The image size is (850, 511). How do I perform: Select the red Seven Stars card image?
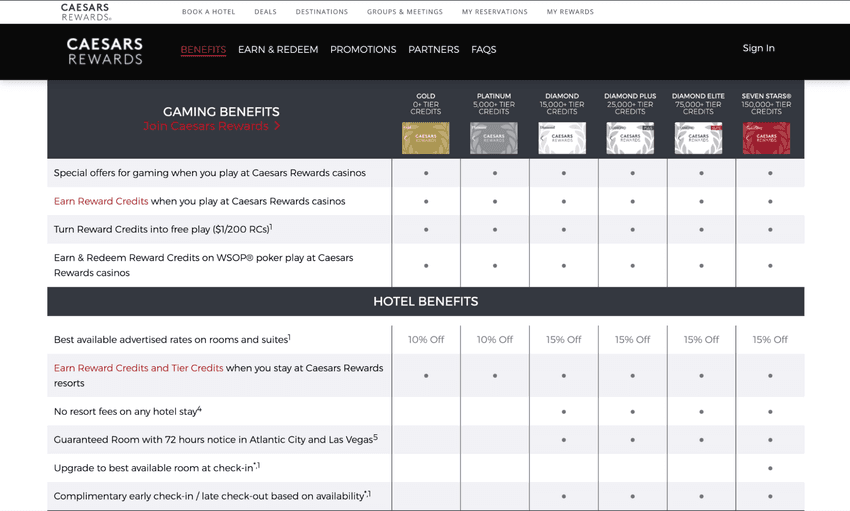767,138
